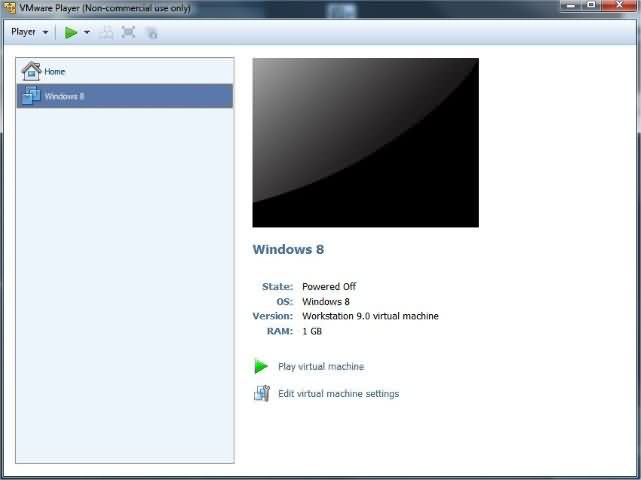Click the green arrow beside Play virtual machine
Image resolution: width=641 pixels, height=480 pixels.
(261, 366)
